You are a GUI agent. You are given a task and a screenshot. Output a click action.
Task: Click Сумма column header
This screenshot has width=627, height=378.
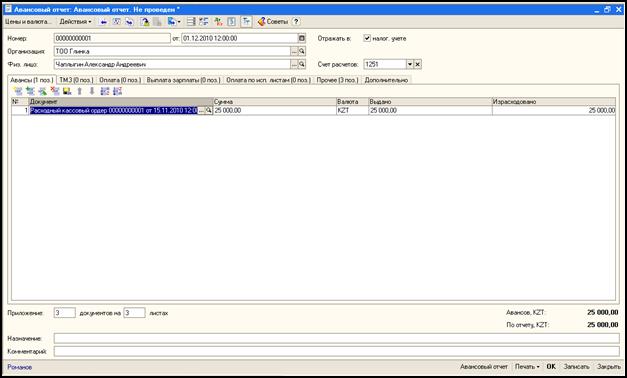[x=274, y=102]
